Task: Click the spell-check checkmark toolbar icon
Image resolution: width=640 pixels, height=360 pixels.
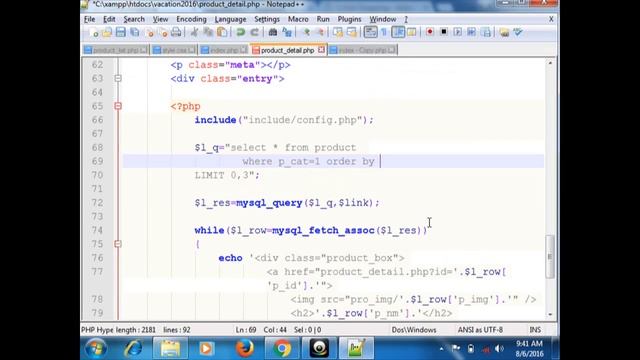Action: click(518, 32)
